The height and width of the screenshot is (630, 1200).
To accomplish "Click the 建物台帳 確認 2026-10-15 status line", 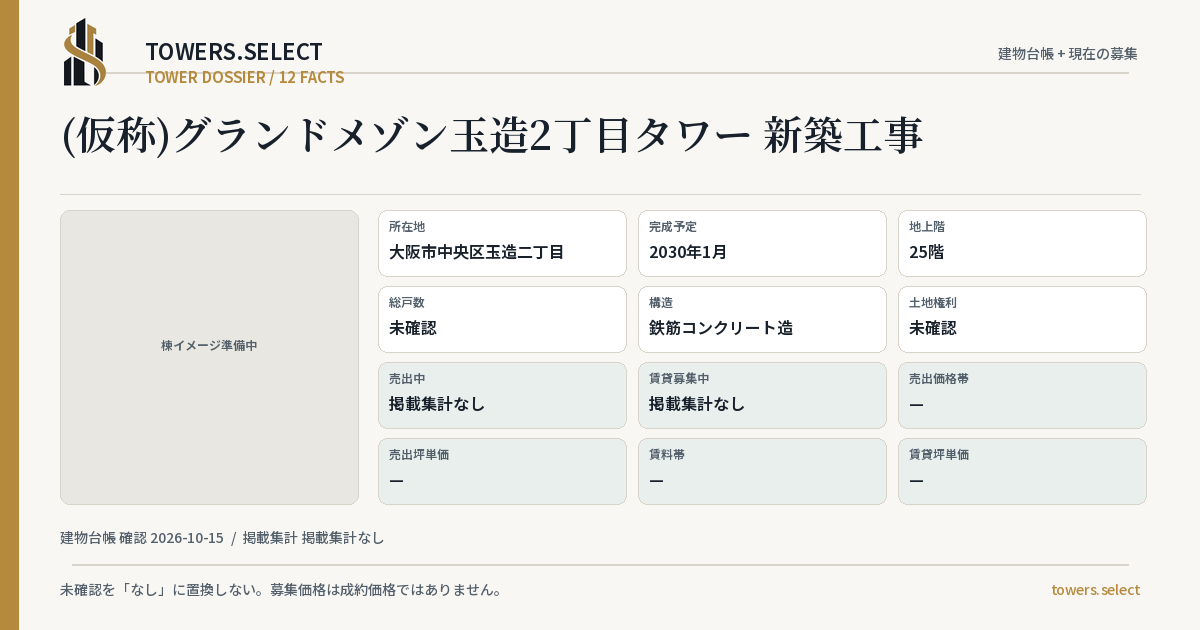I will tap(222, 538).
